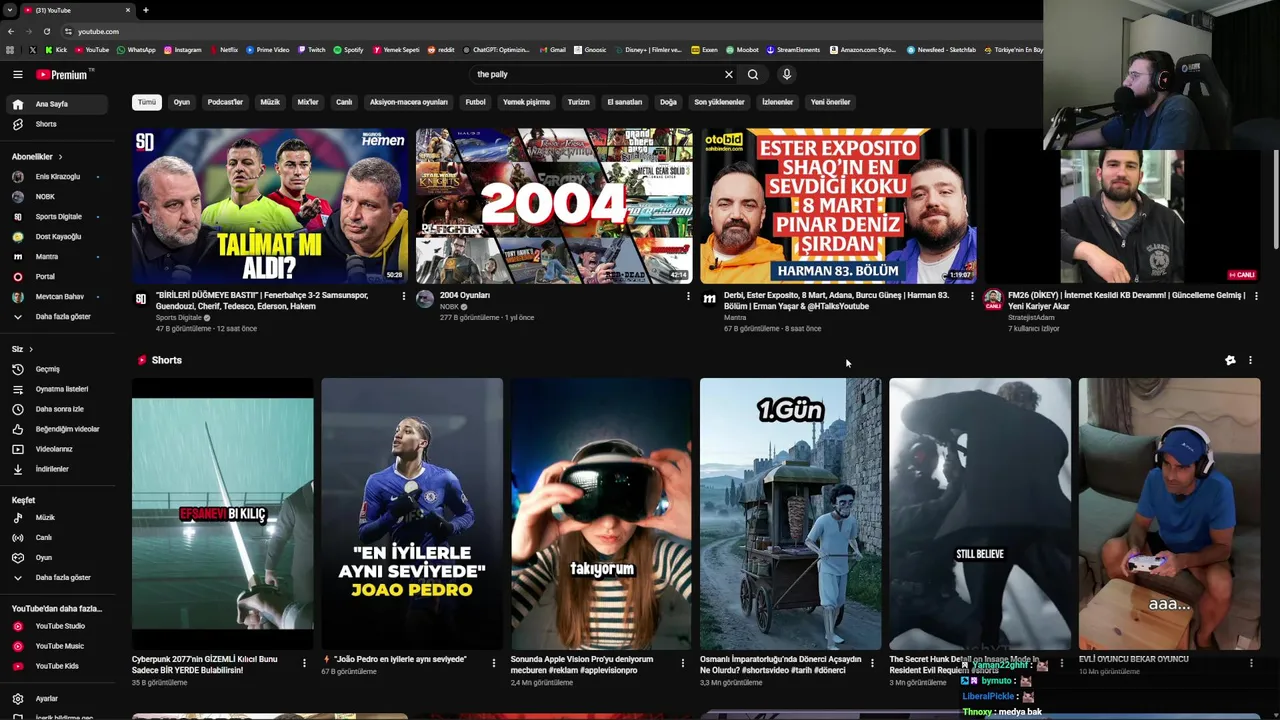
Task: Open options menu for Talimat mı aldı video
Action: (x=404, y=296)
